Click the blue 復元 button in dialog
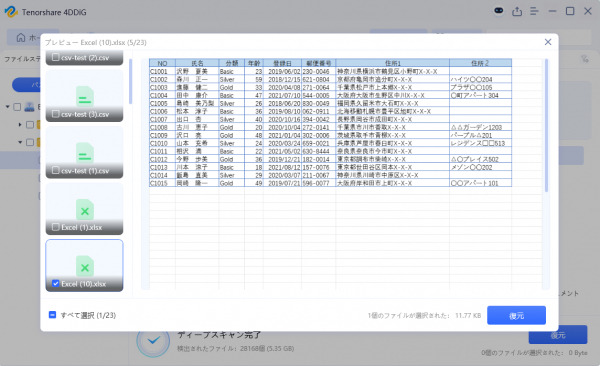600x366 pixels. (x=516, y=315)
